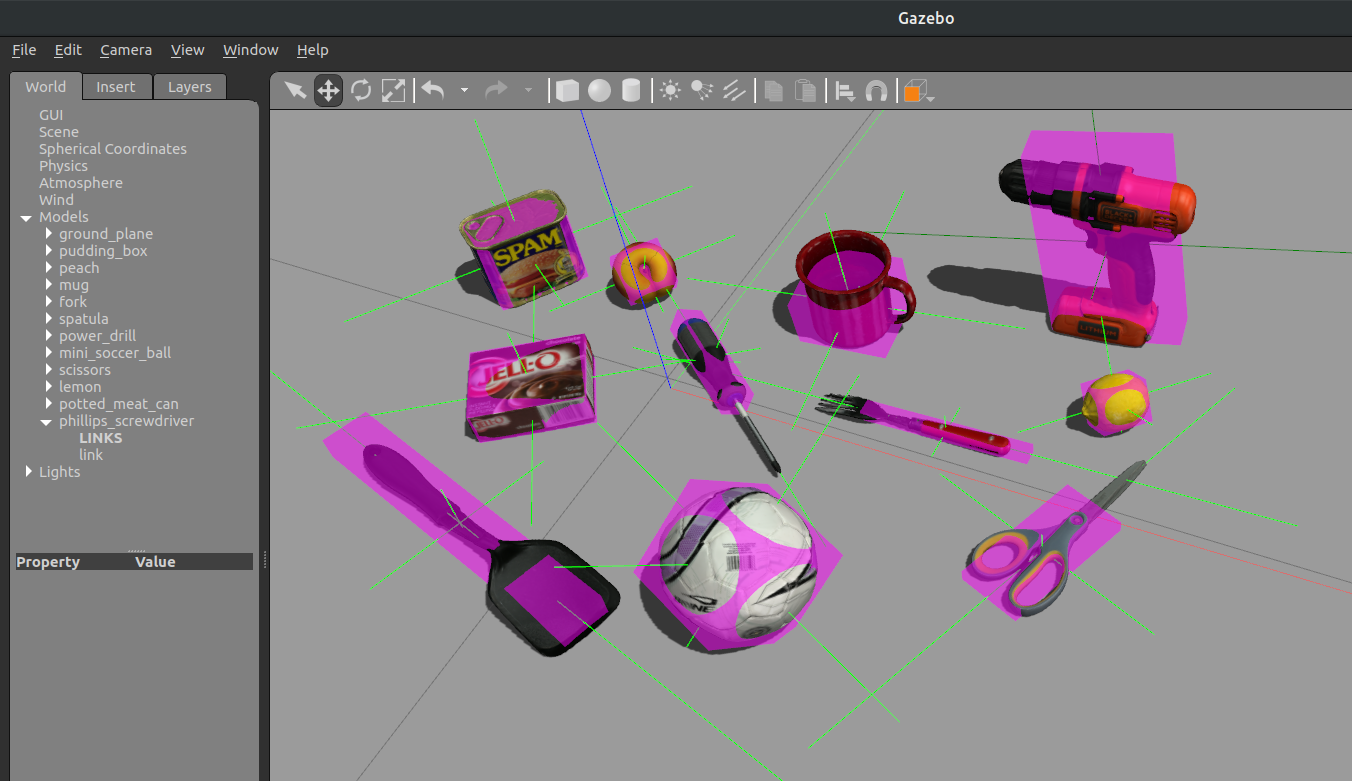Activate the rotate mode tool

361,91
